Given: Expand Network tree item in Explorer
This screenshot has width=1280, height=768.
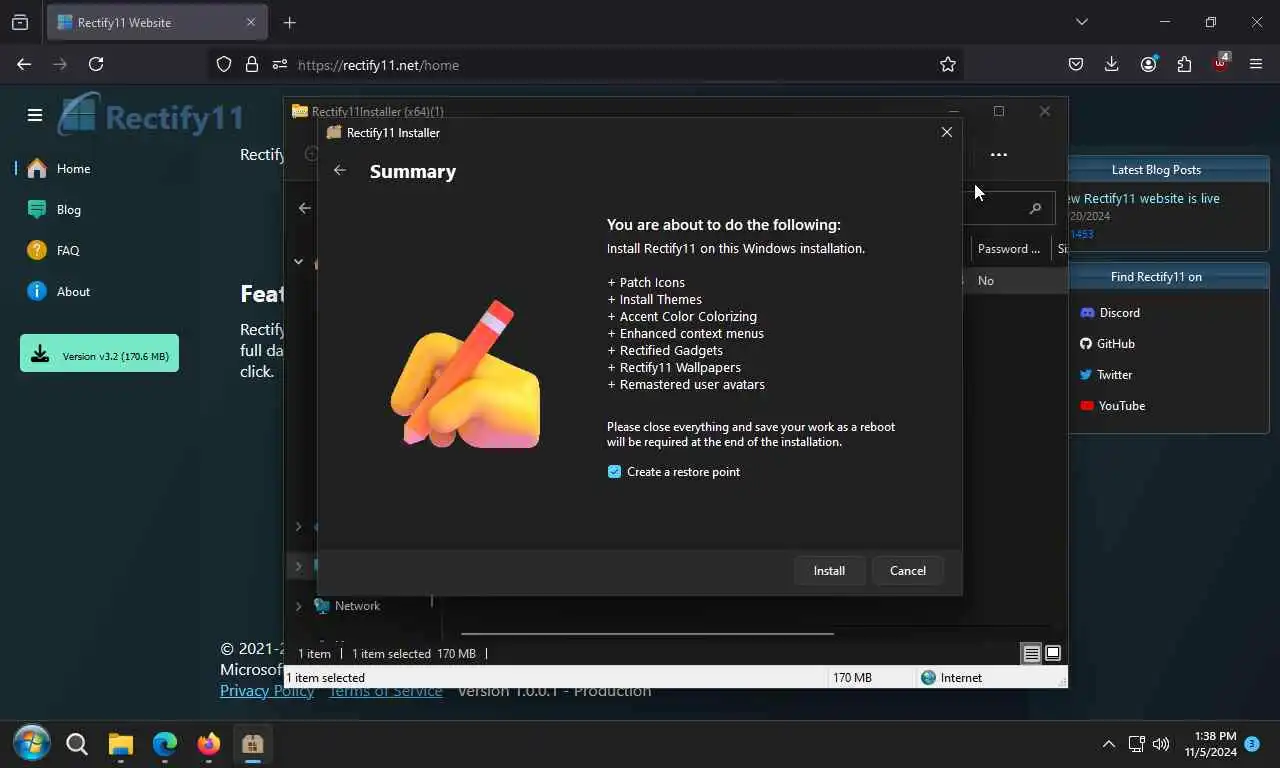Looking at the screenshot, I should [x=298, y=606].
